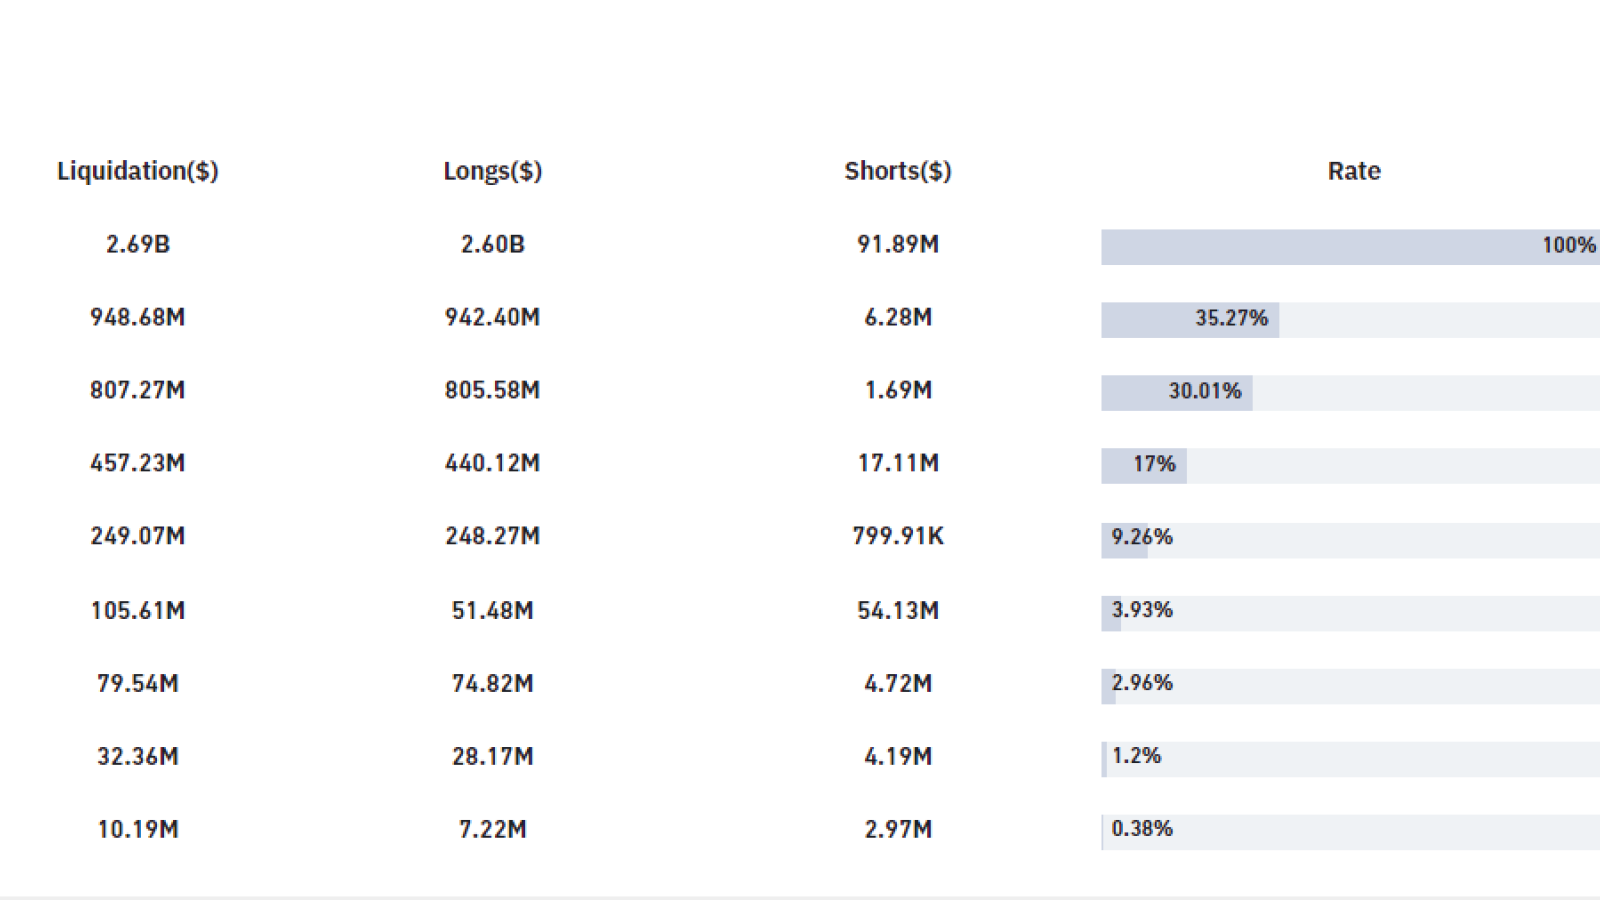This screenshot has width=1600, height=900.
Task: Select the 942.40M longs value
Action: [x=492, y=317]
